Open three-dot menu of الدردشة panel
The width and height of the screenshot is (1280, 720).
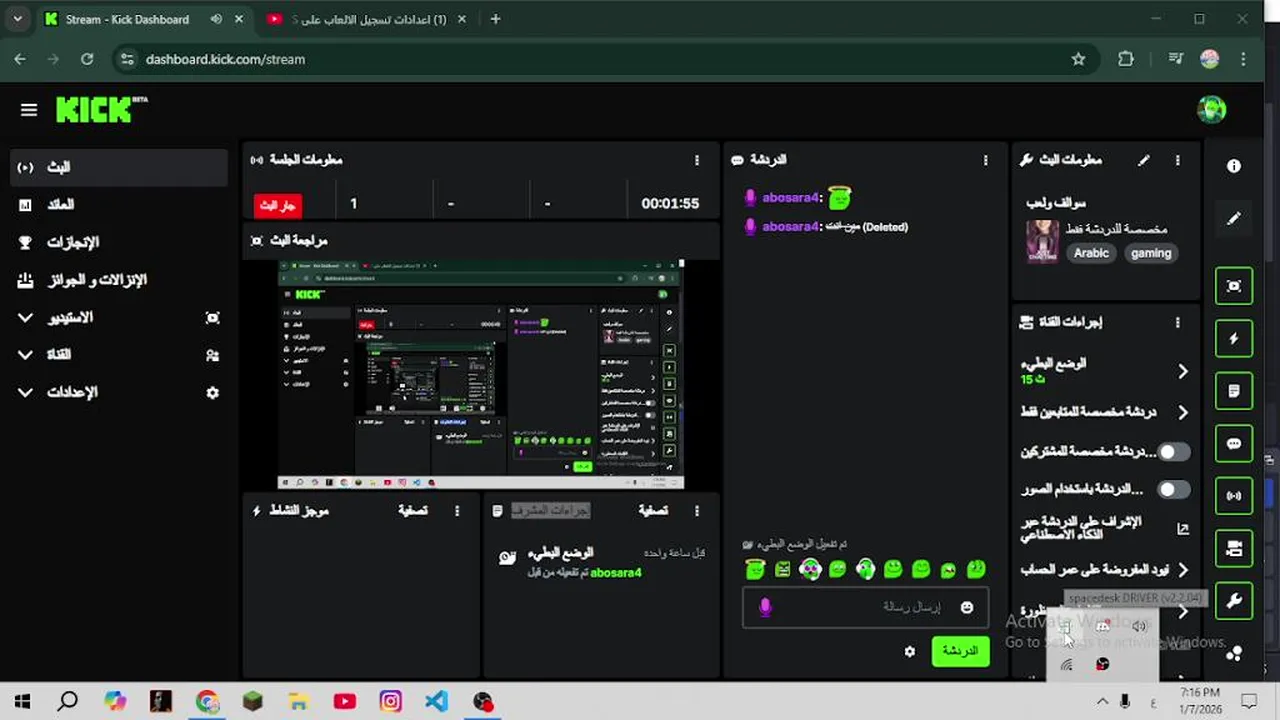(985, 160)
